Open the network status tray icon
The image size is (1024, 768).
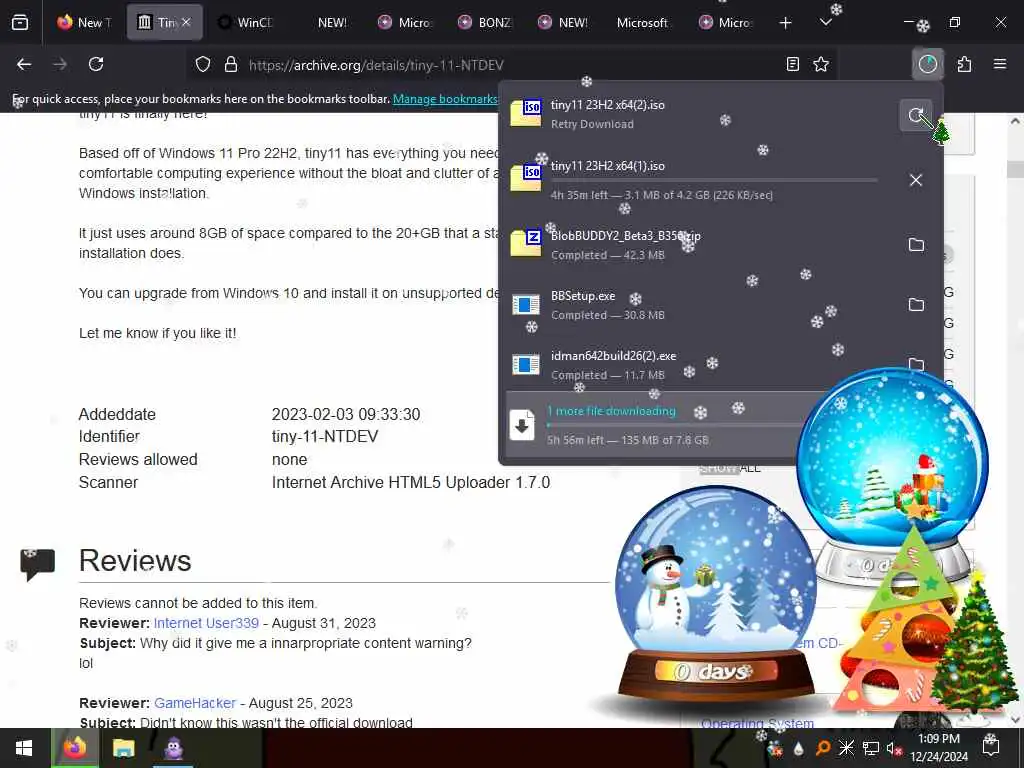870,748
